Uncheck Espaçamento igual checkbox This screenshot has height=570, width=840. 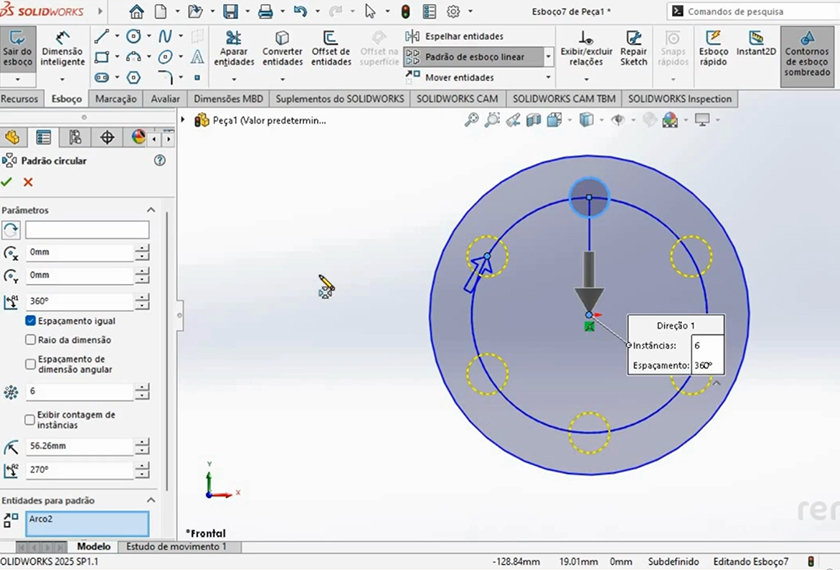[31, 321]
